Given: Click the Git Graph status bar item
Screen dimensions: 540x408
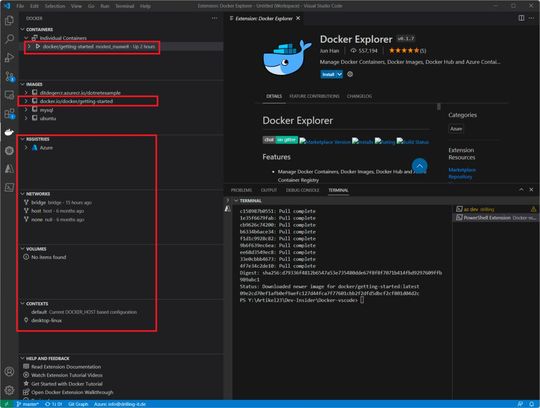Looking at the screenshot, I should point(78,404).
